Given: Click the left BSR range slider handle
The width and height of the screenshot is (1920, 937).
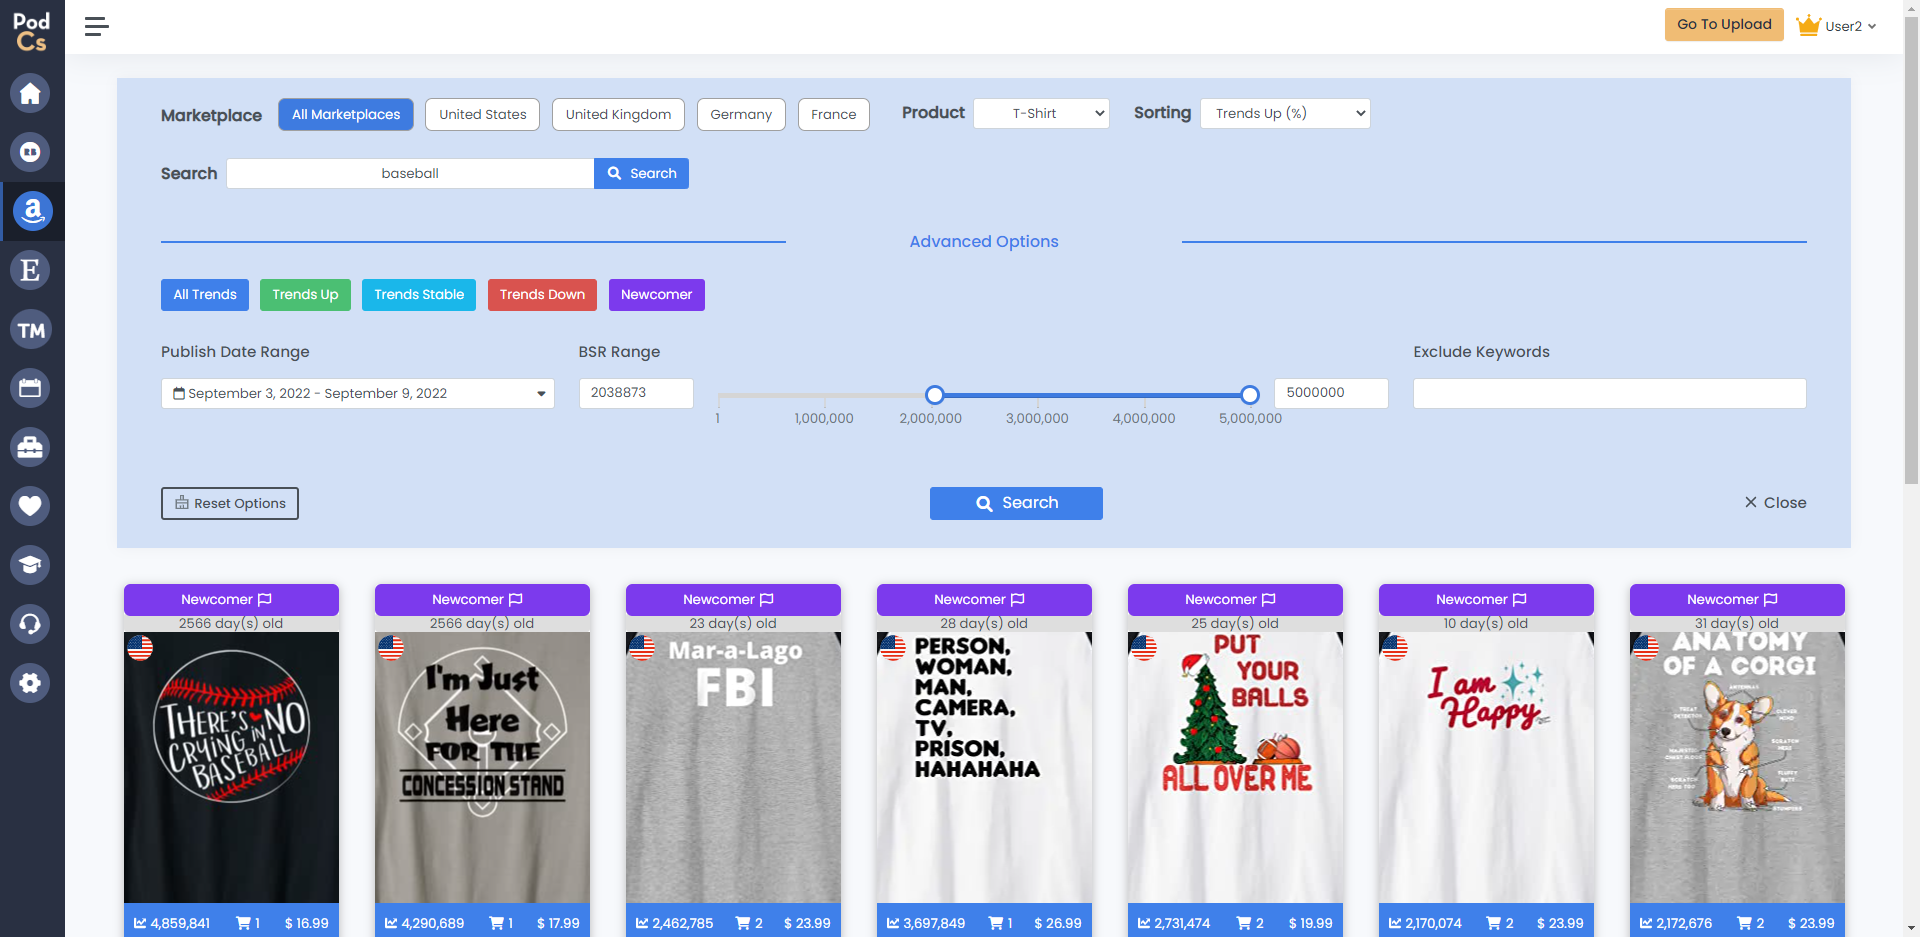Looking at the screenshot, I should coord(935,395).
